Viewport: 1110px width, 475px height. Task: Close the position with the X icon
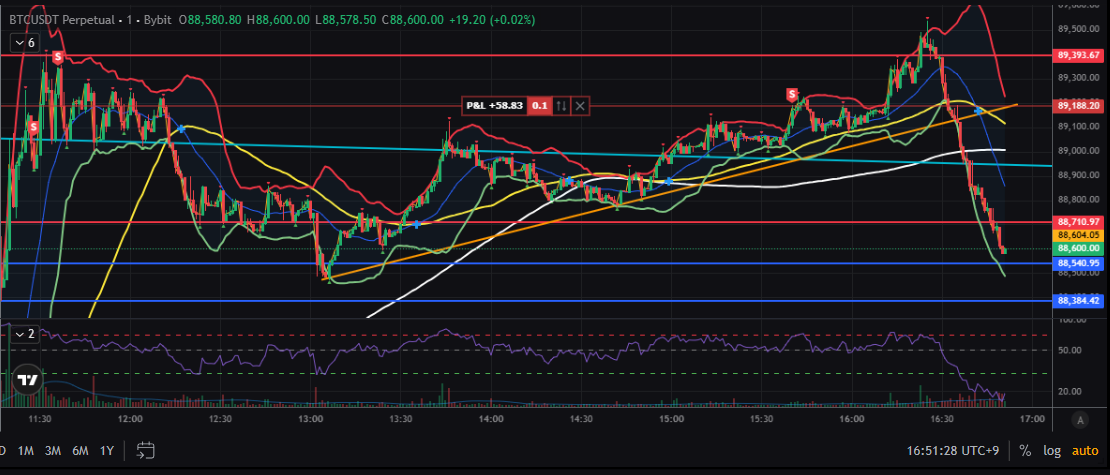click(581, 105)
